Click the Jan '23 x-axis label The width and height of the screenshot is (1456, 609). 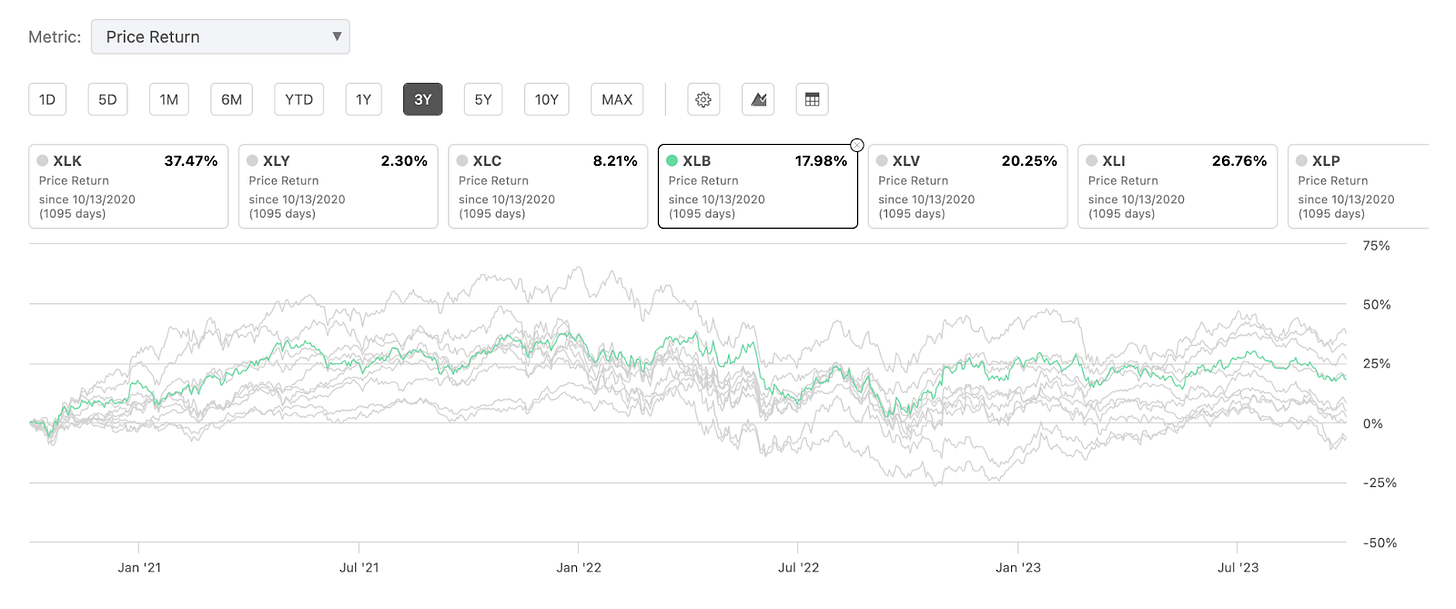tap(1018, 568)
